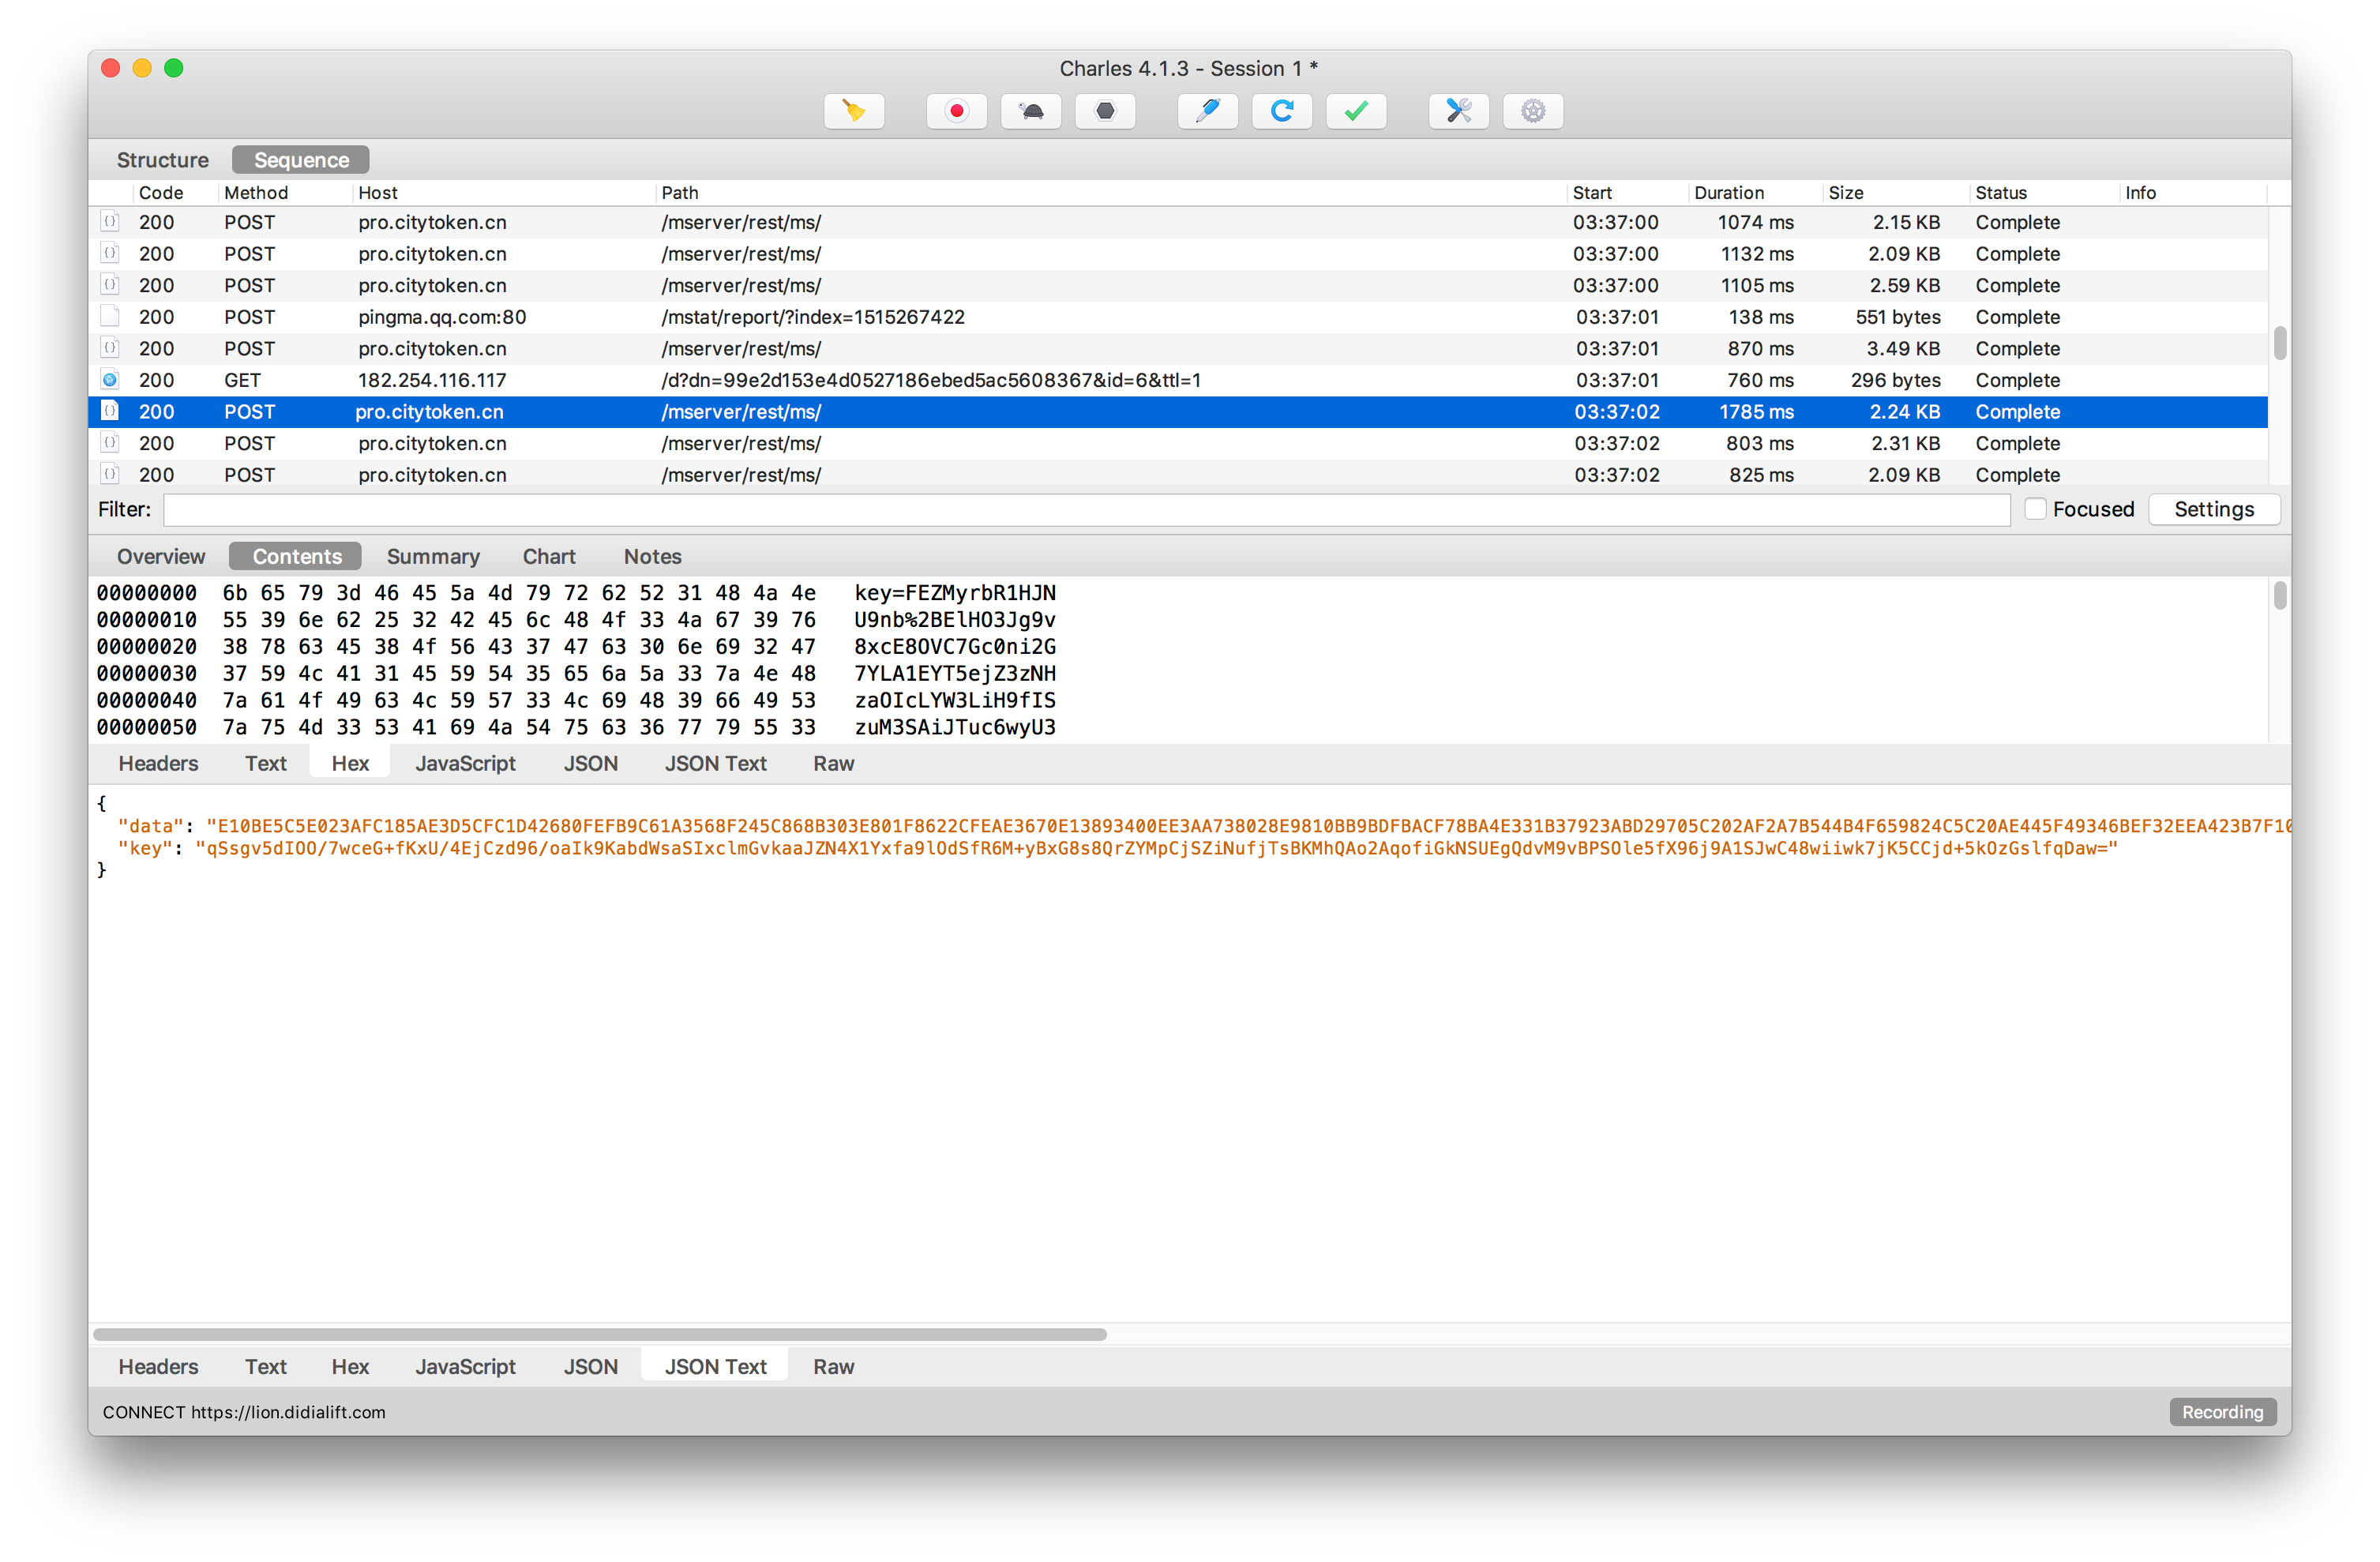This screenshot has width=2380, height=1562.
Task: Click the green checkmark Validate icon
Action: (x=1355, y=111)
